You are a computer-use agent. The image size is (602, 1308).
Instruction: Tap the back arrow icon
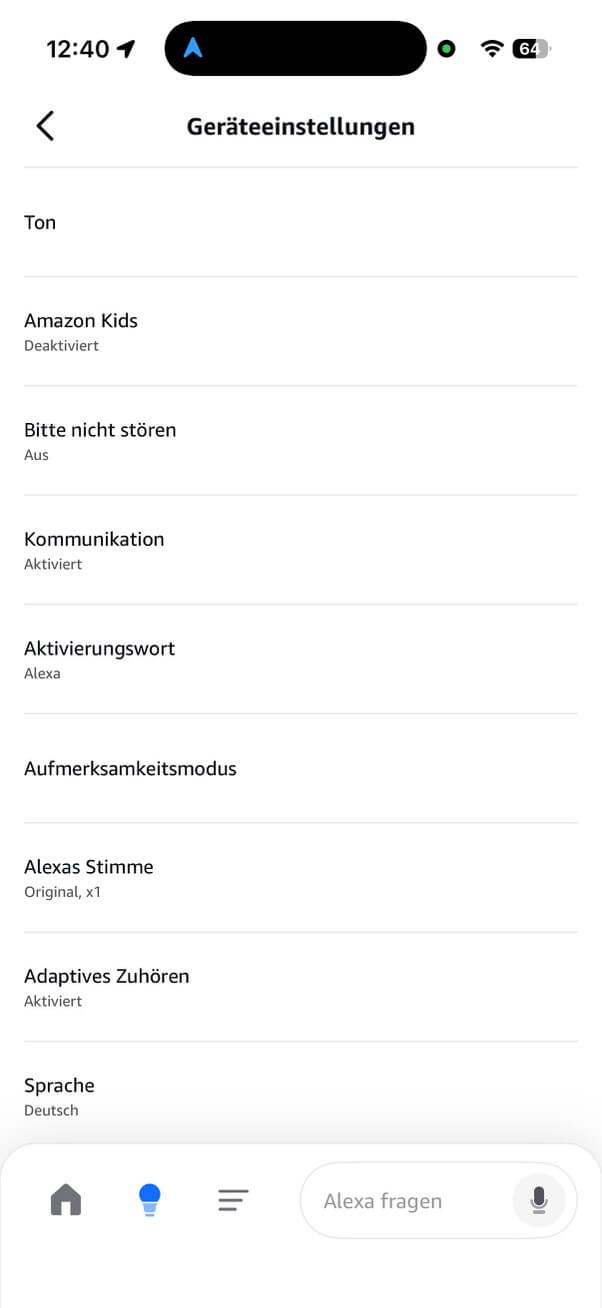tap(45, 126)
